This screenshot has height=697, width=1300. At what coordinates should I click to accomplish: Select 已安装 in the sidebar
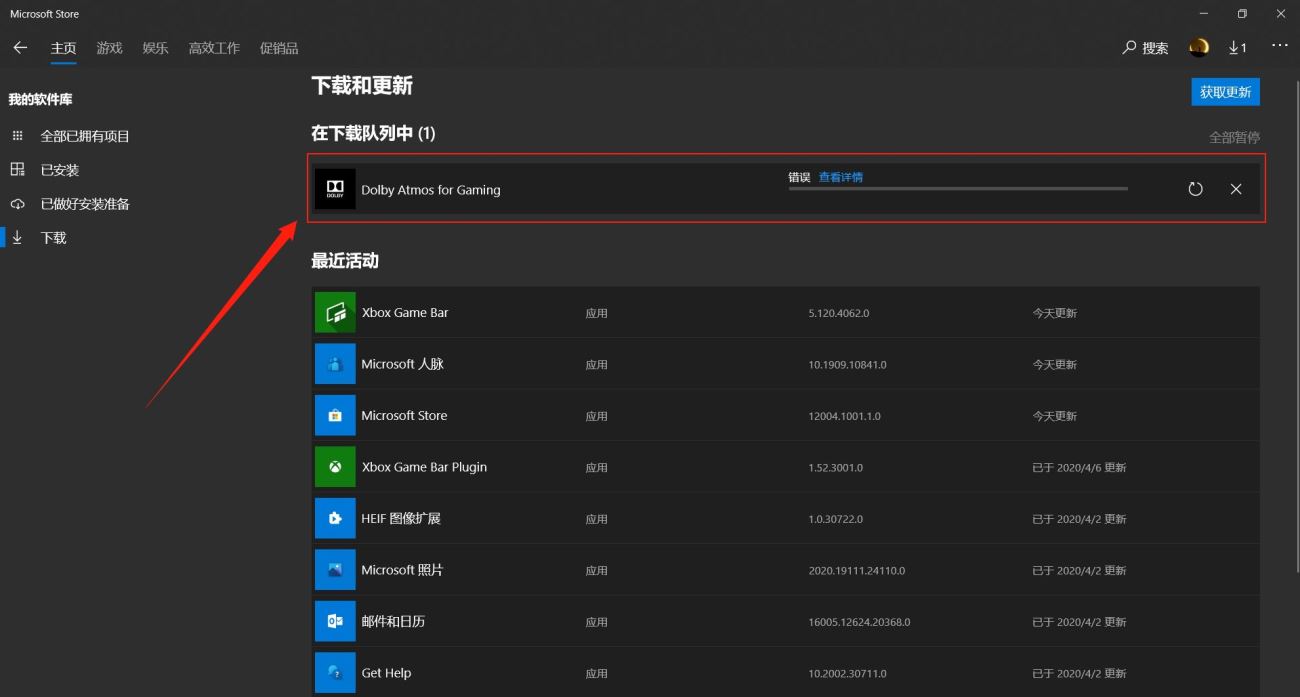(x=60, y=170)
